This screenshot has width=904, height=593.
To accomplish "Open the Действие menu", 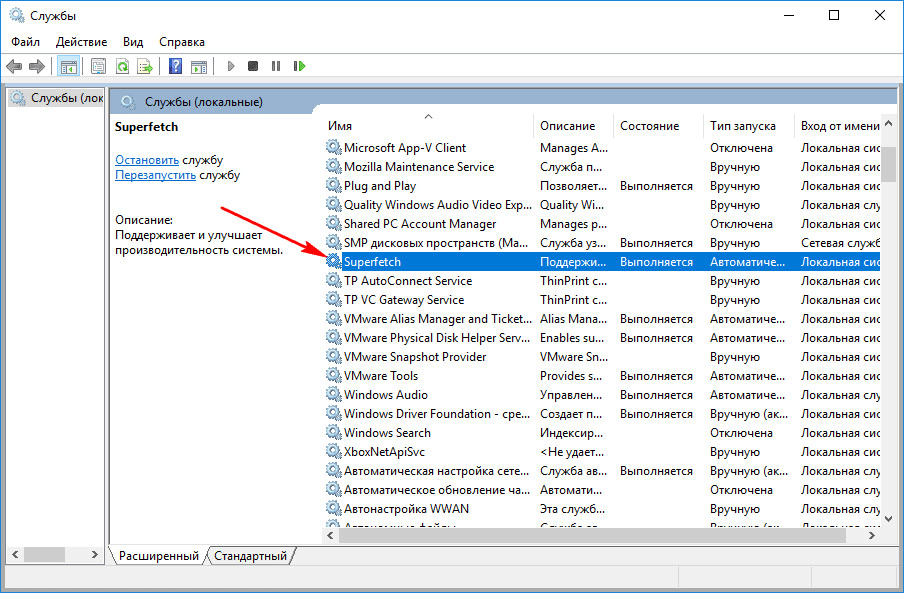I will [81, 42].
